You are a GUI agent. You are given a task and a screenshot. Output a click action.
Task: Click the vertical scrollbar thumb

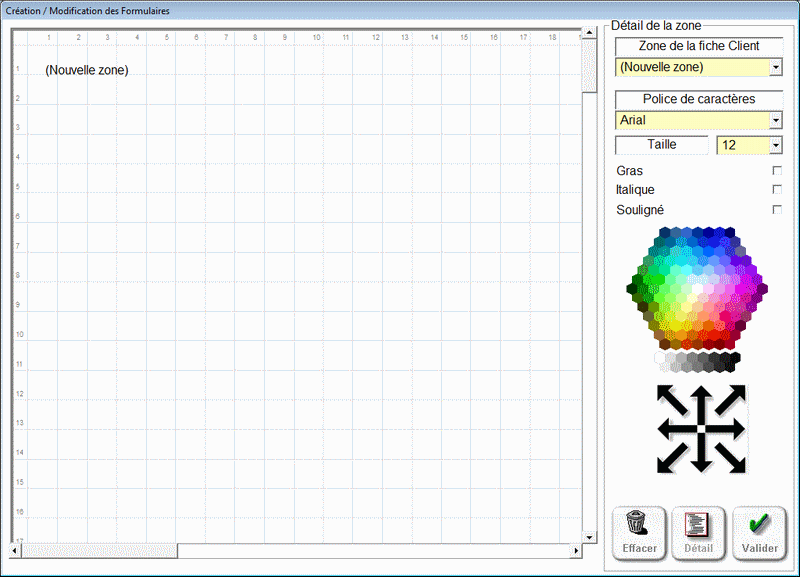pos(589,66)
